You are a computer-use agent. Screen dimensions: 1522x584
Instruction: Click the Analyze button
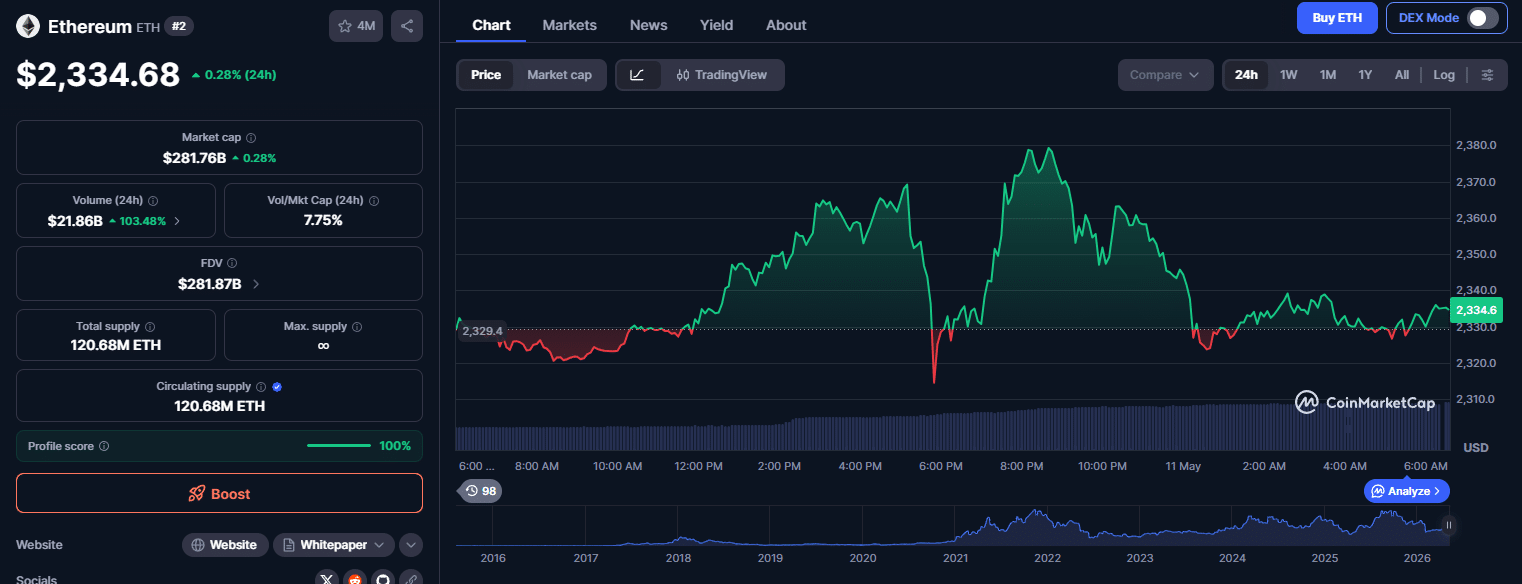click(1406, 491)
